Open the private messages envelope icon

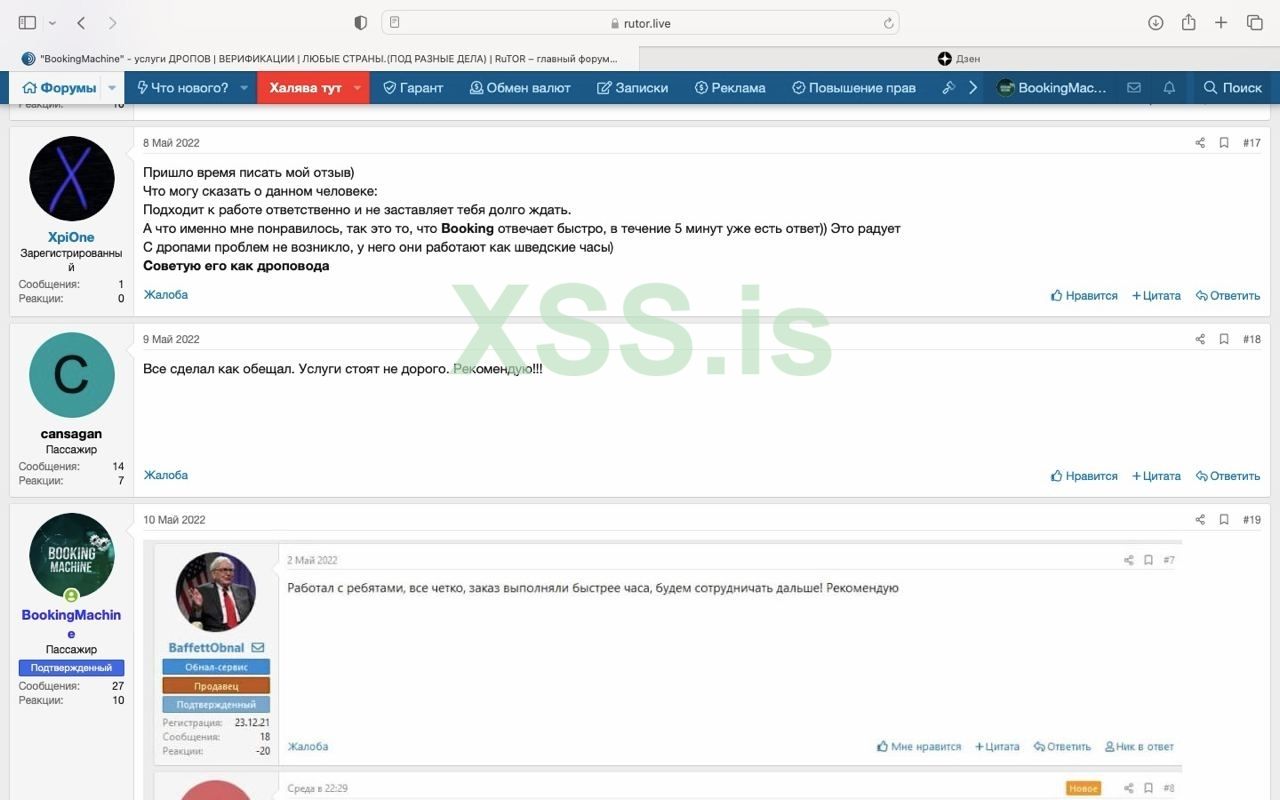(x=1134, y=88)
